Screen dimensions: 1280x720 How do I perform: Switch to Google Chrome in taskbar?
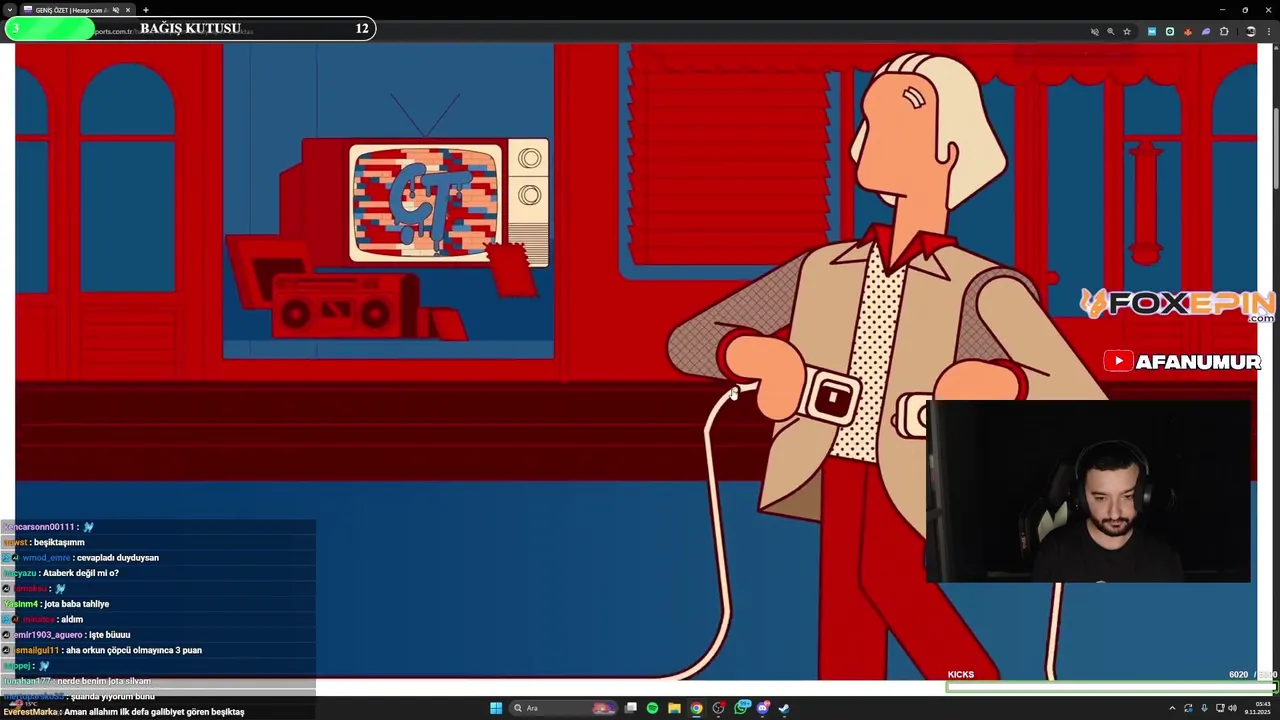pyautogui.click(x=696, y=708)
